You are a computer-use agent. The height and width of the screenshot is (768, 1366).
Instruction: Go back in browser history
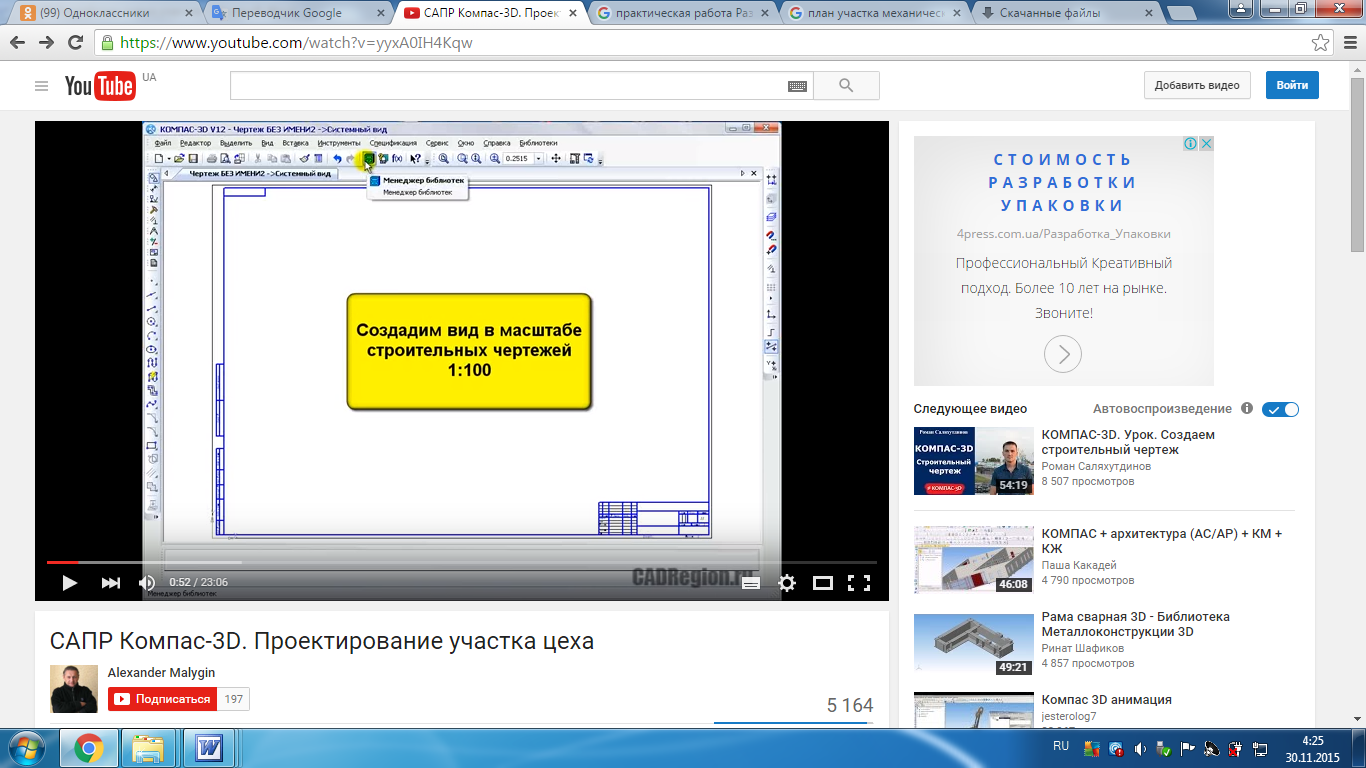tap(17, 43)
